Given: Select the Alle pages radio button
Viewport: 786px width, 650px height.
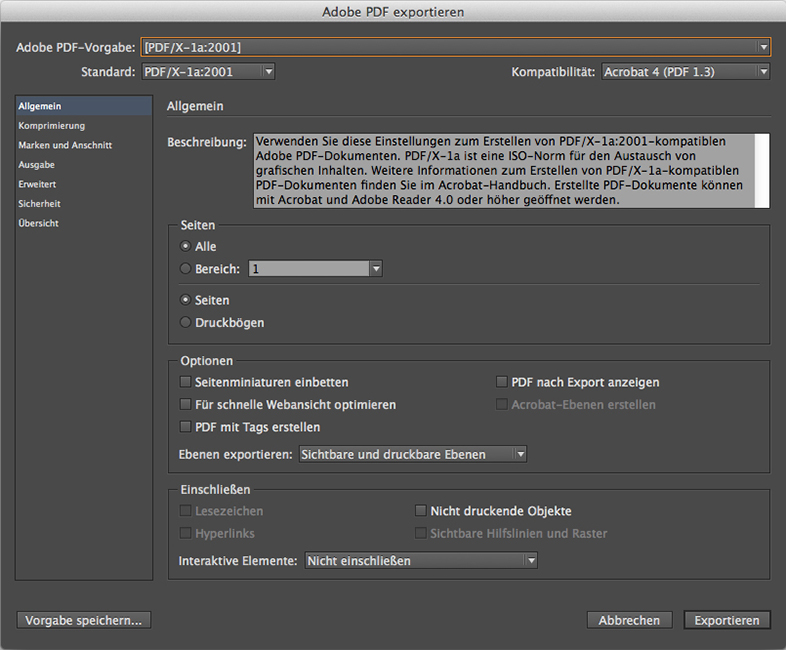Looking at the screenshot, I should coord(185,247).
